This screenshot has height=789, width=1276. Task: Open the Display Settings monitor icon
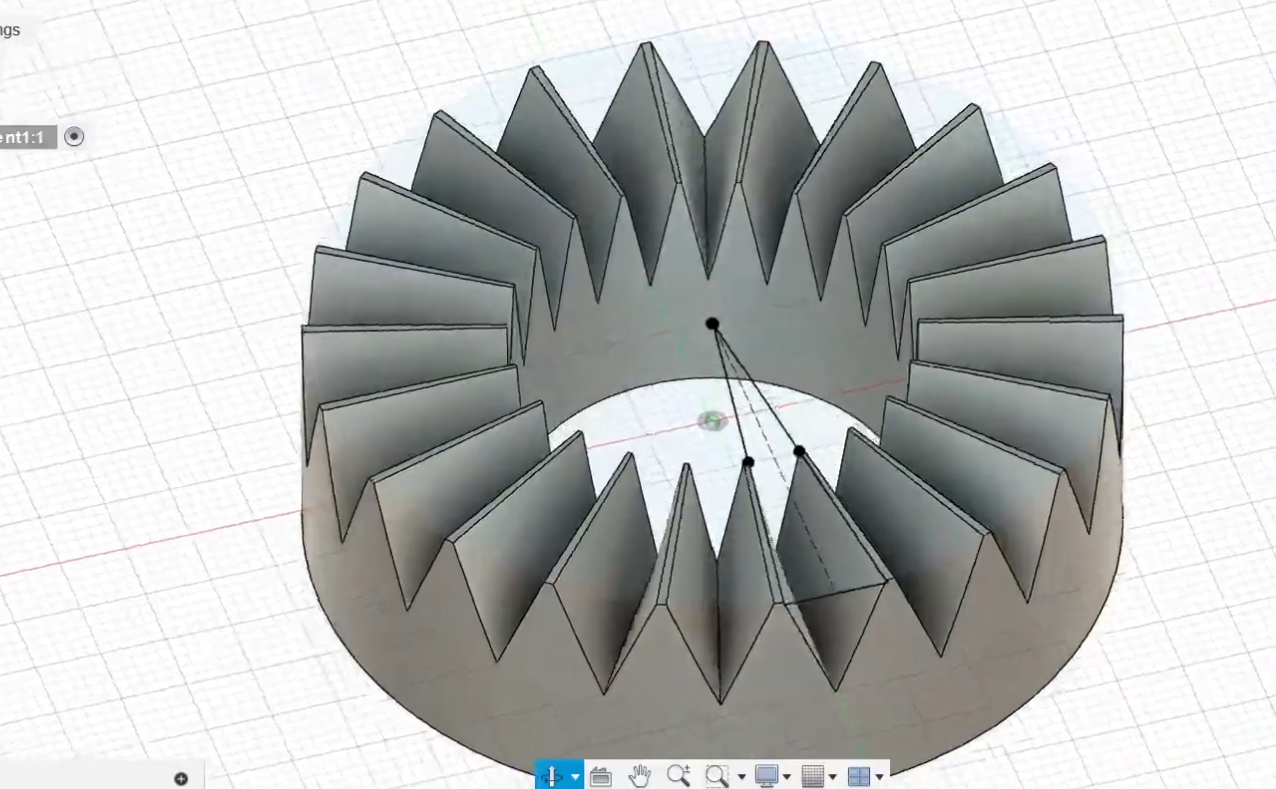(x=767, y=776)
